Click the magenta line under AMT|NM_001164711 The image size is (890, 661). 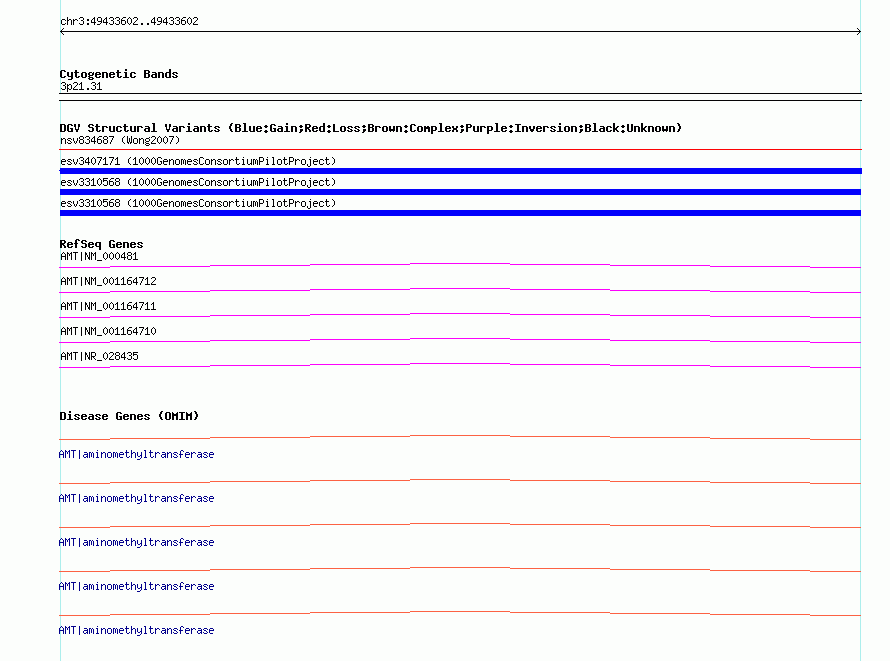(460, 315)
